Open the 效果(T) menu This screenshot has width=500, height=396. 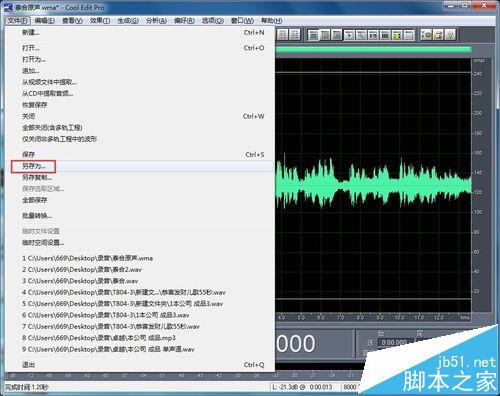pos(100,21)
